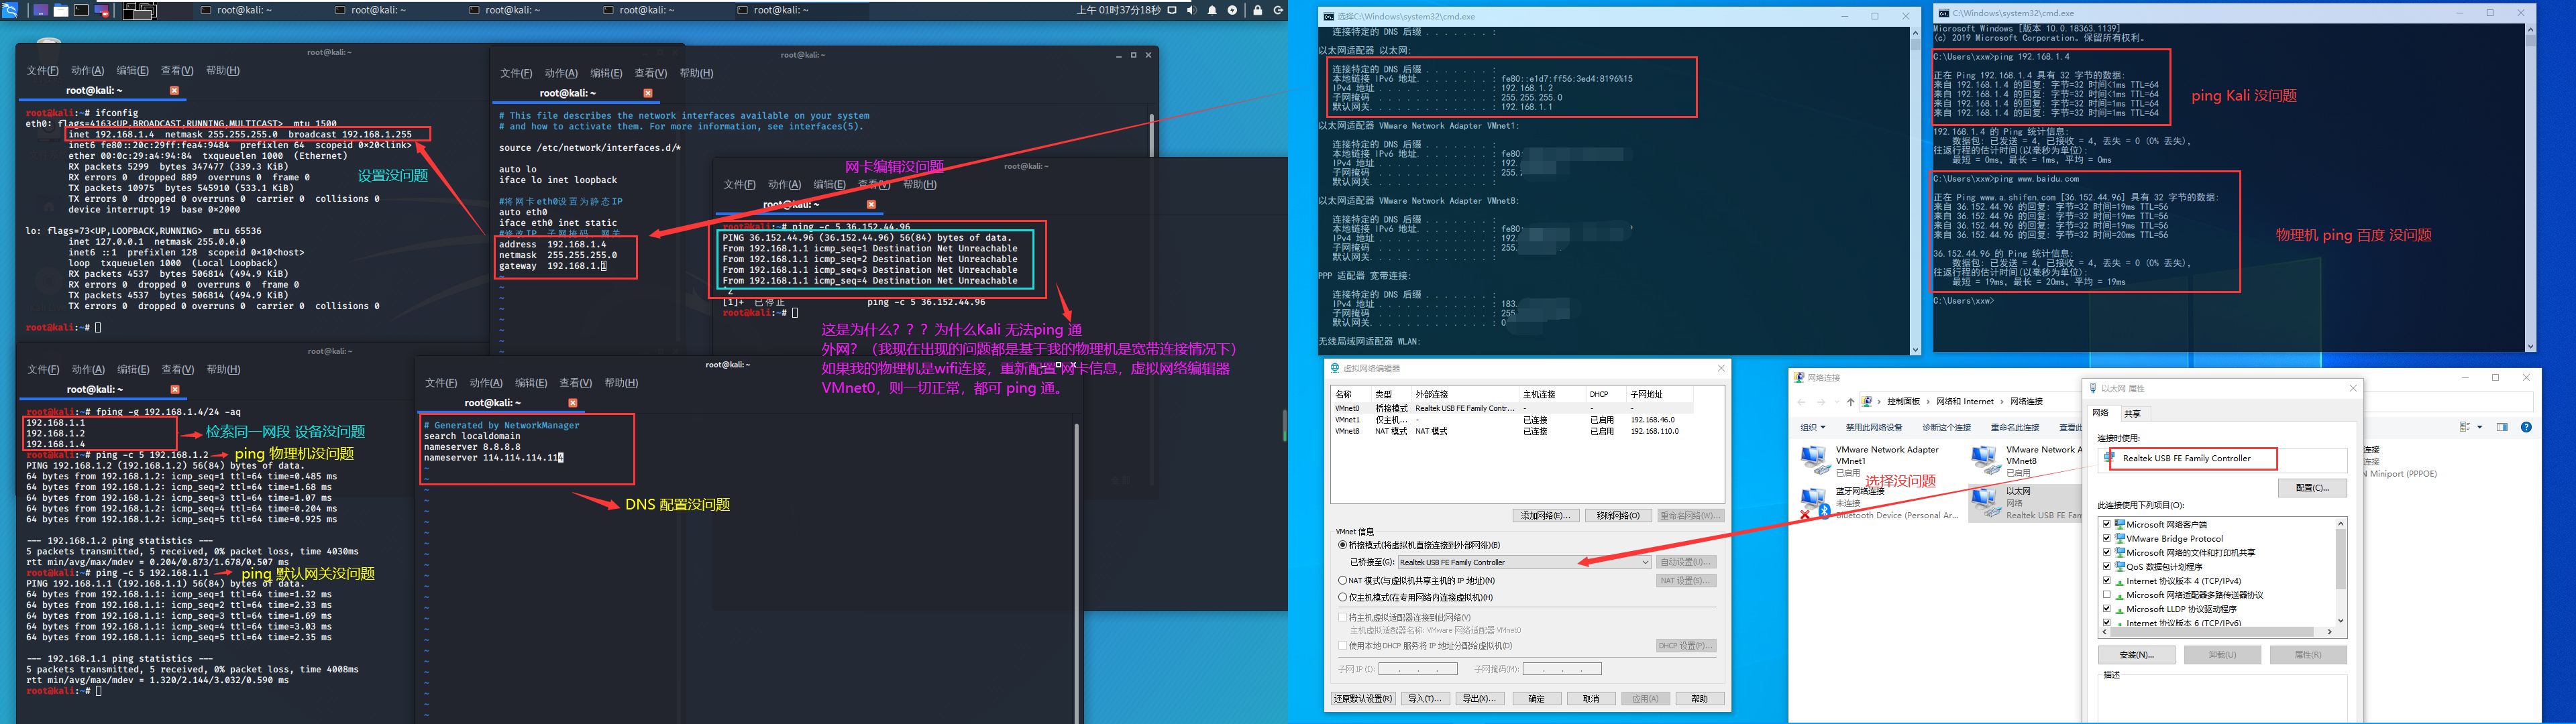
Task: Click the back arrow in 网络连接 window
Action: [x=1801, y=402]
